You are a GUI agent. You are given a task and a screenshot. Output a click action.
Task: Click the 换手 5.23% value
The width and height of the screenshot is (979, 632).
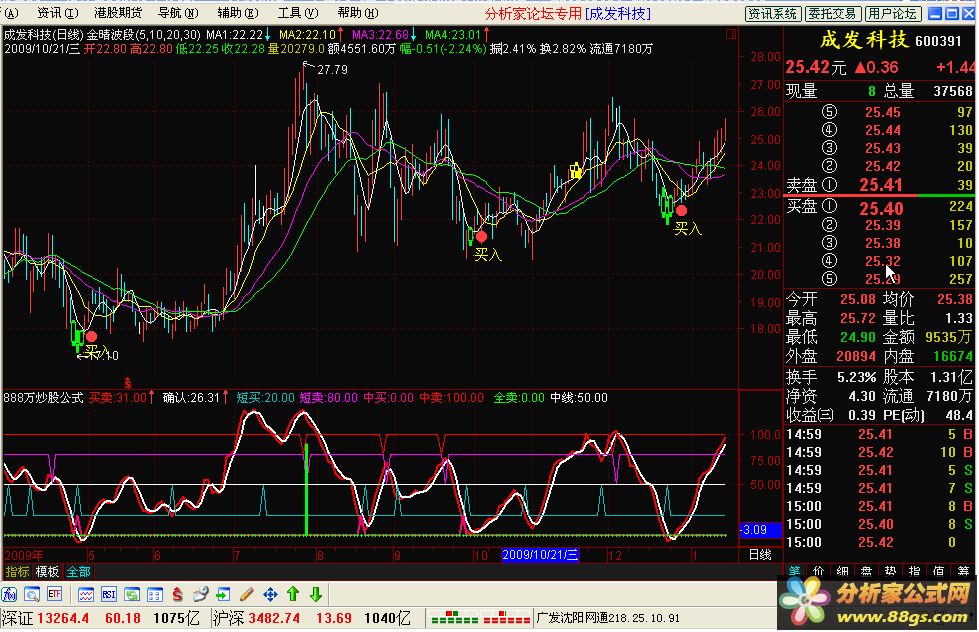(856, 377)
